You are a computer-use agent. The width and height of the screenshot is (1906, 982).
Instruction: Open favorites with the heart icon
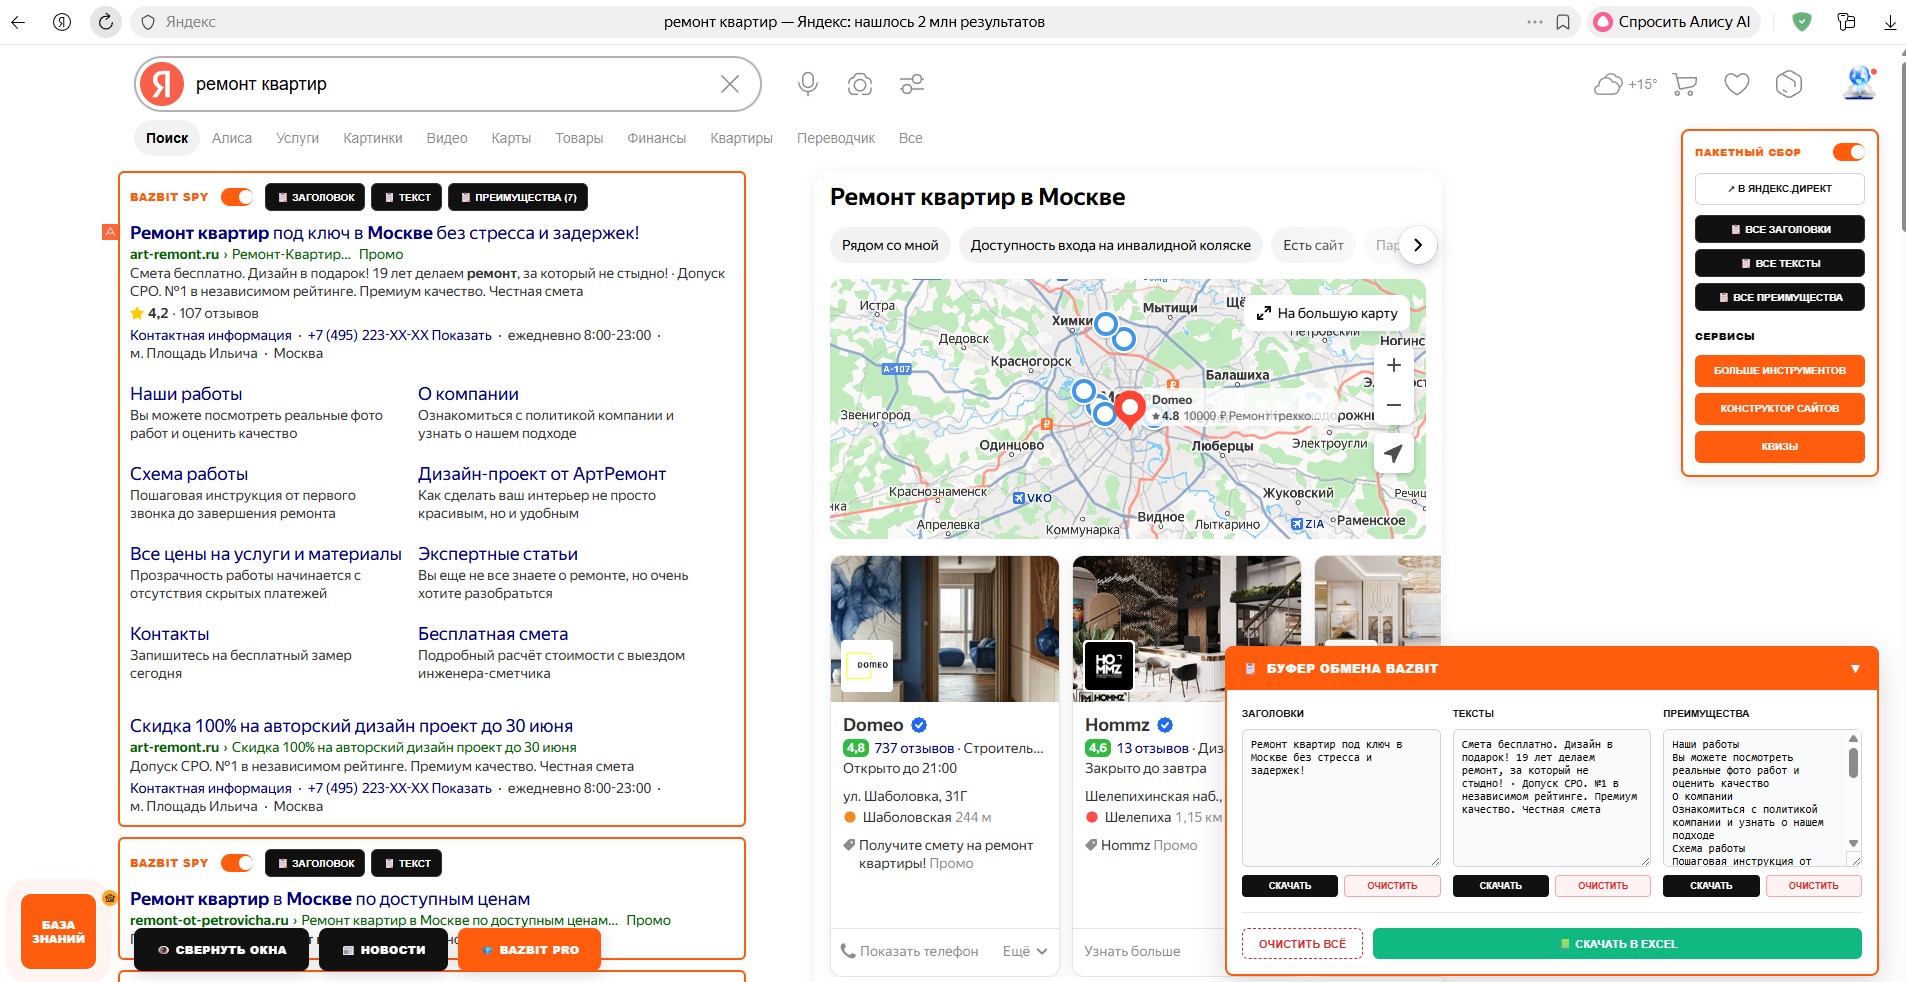point(1737,84)
